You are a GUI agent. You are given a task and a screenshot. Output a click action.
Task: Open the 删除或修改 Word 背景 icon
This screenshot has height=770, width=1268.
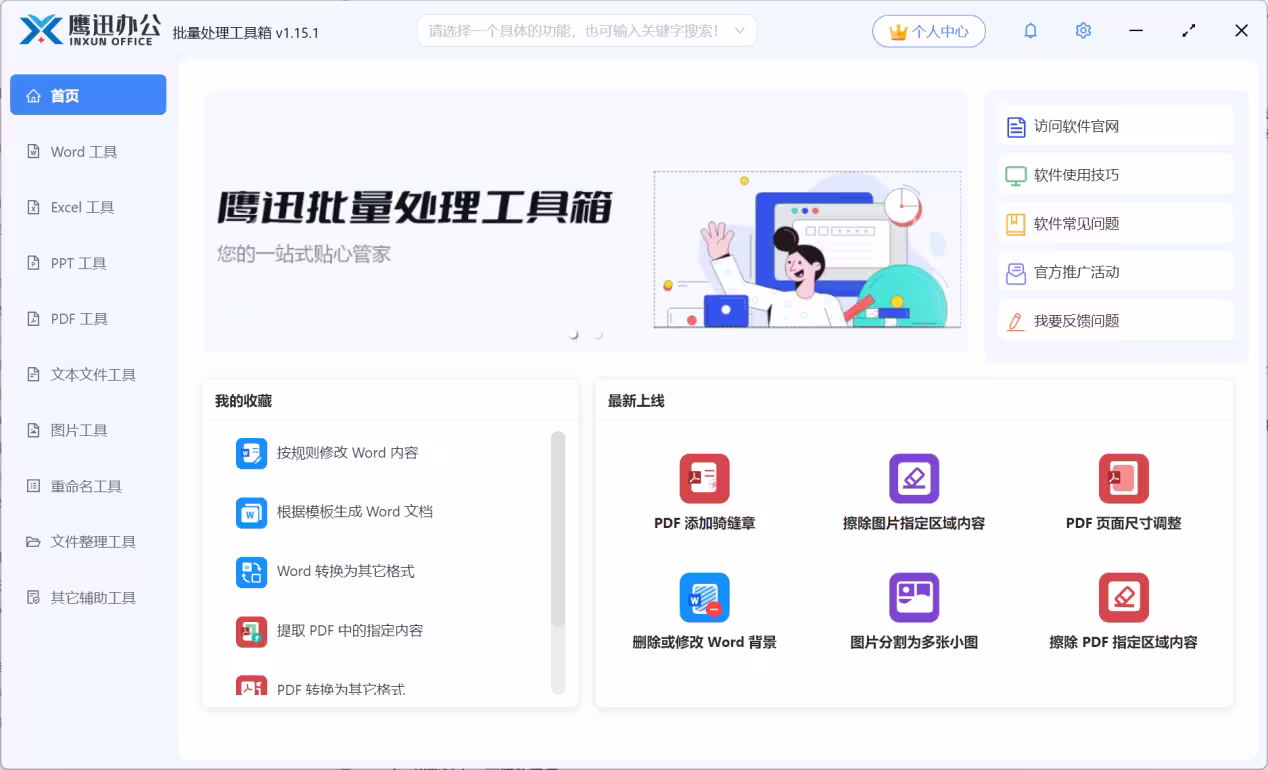[x=705, y=598]
